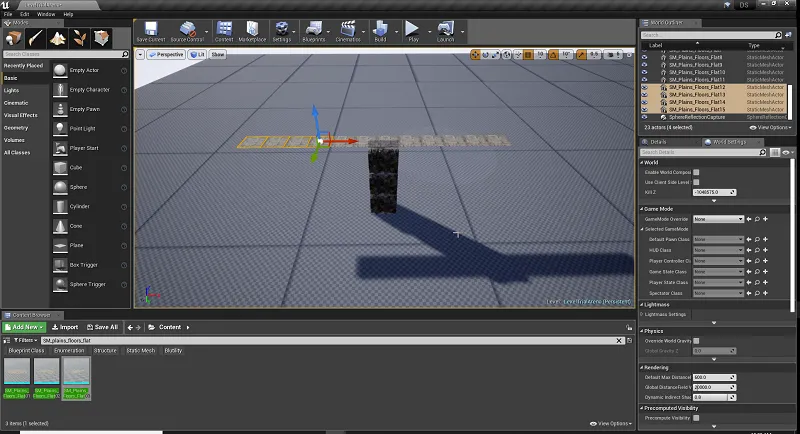
Task: Enable World Composition checkbox
Action: (696, 172)
